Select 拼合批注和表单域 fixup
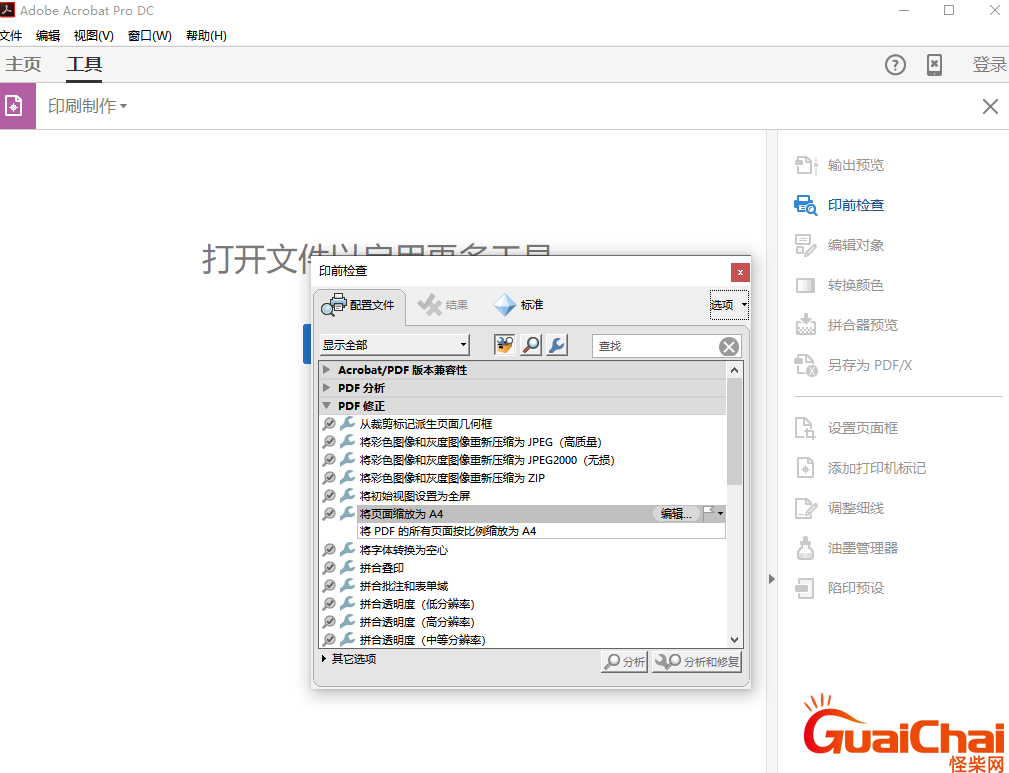1009x773 pixels. coord(403,586)
